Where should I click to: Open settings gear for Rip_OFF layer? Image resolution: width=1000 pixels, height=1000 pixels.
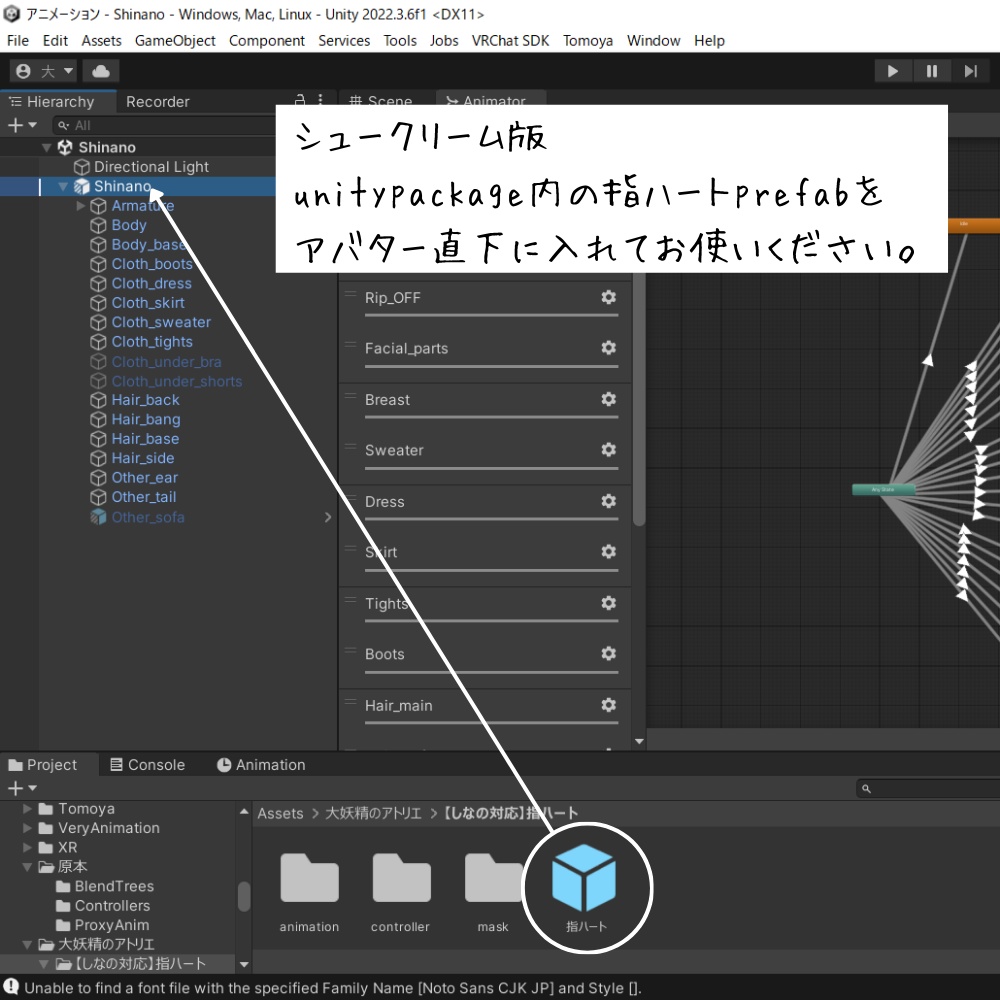point(608,297)
